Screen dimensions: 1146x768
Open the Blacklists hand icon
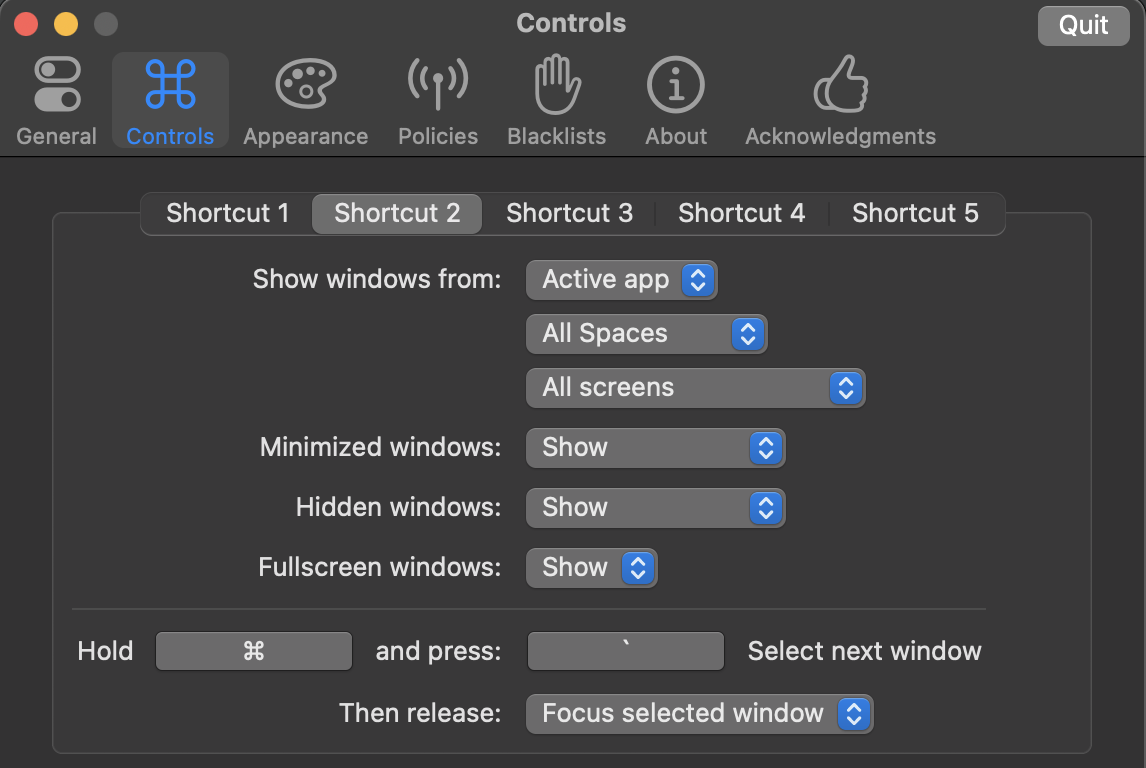pos(557,84)
